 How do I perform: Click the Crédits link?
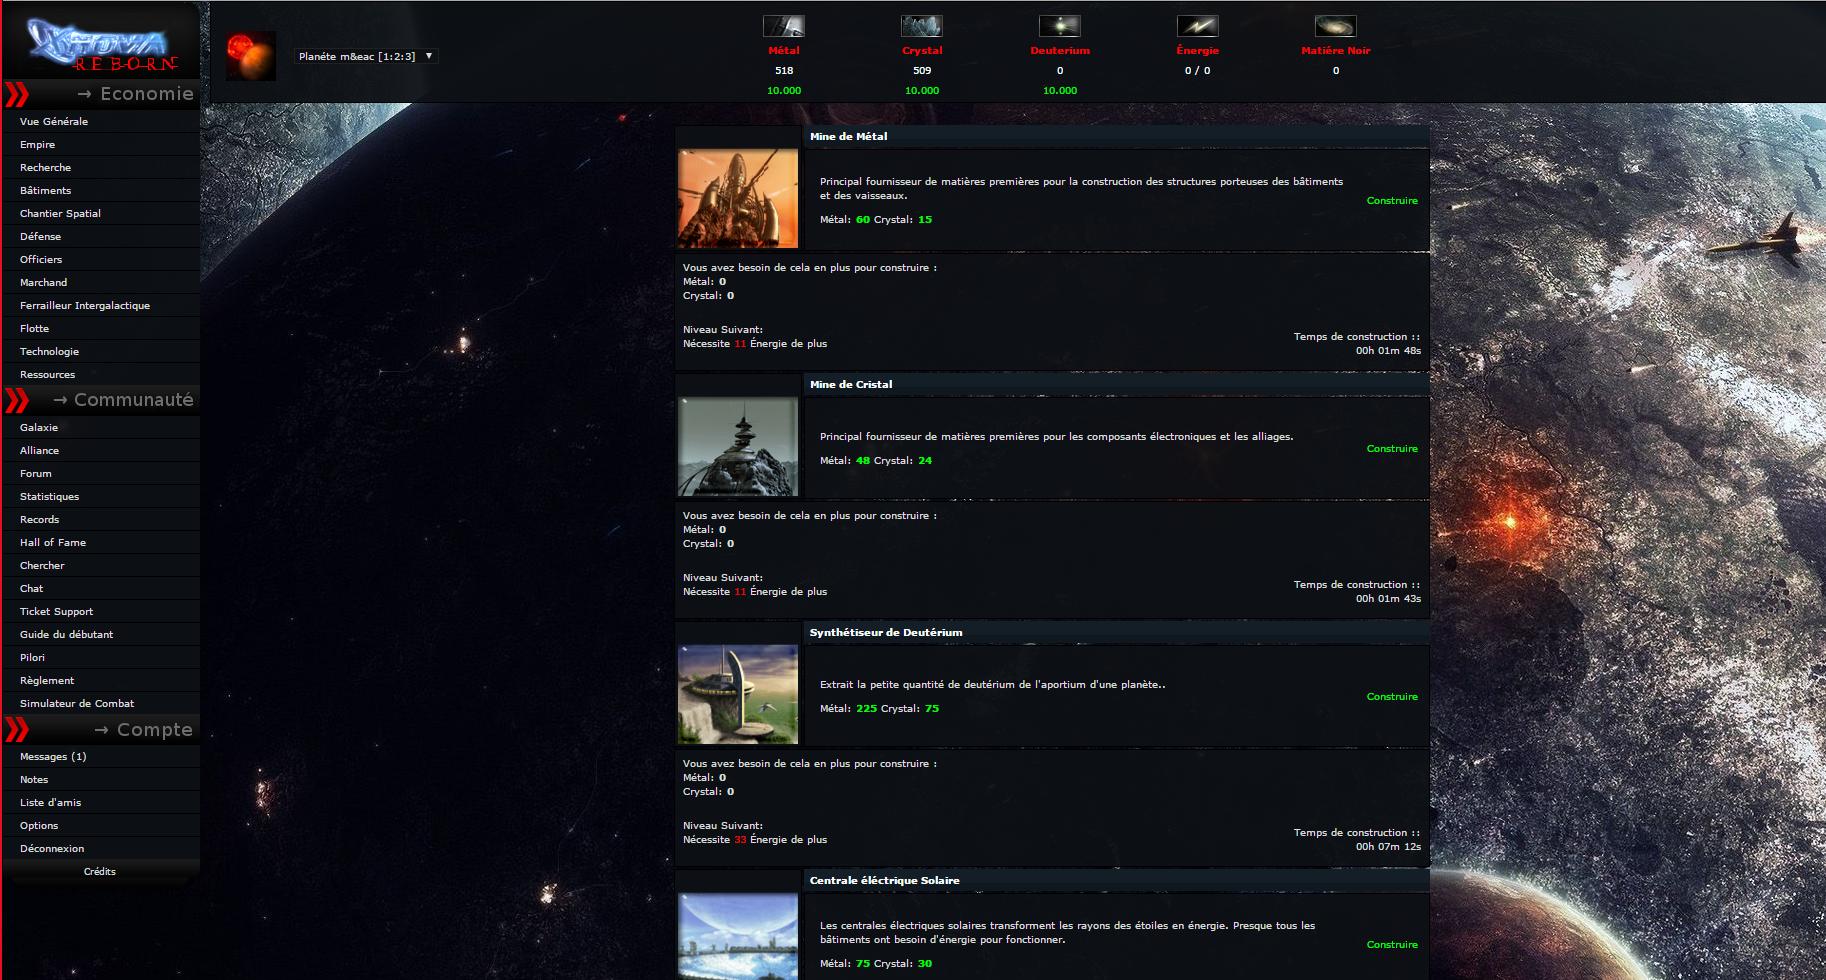pyautogui.click(x=100, y=872)
